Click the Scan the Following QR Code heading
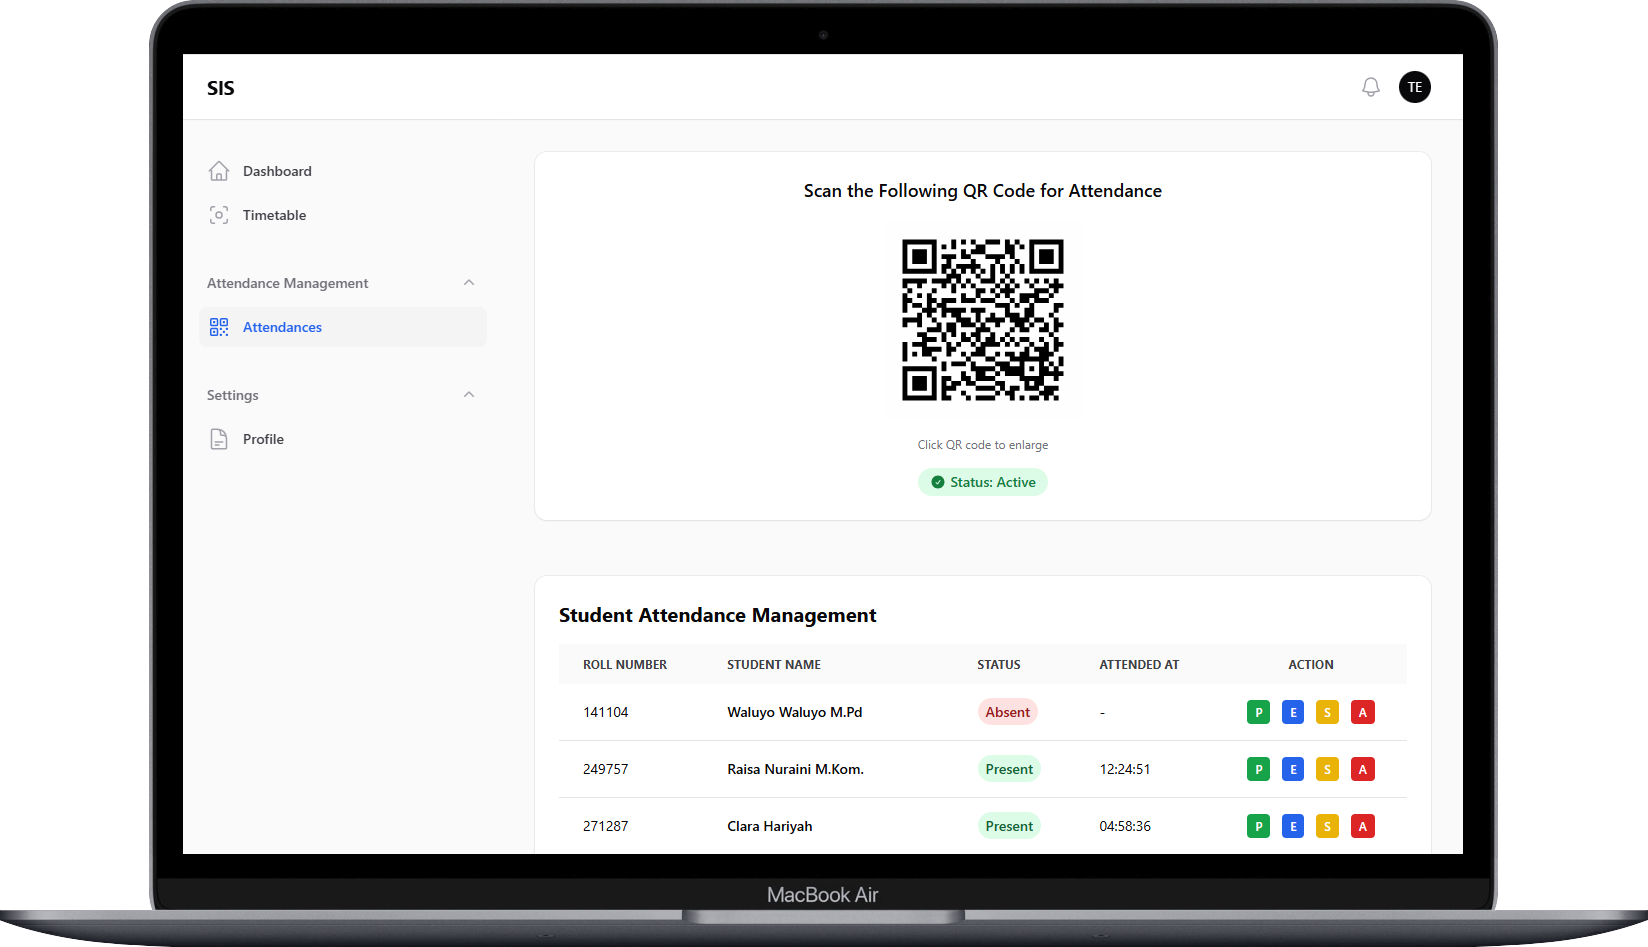1648x947 pixels. 983,191
